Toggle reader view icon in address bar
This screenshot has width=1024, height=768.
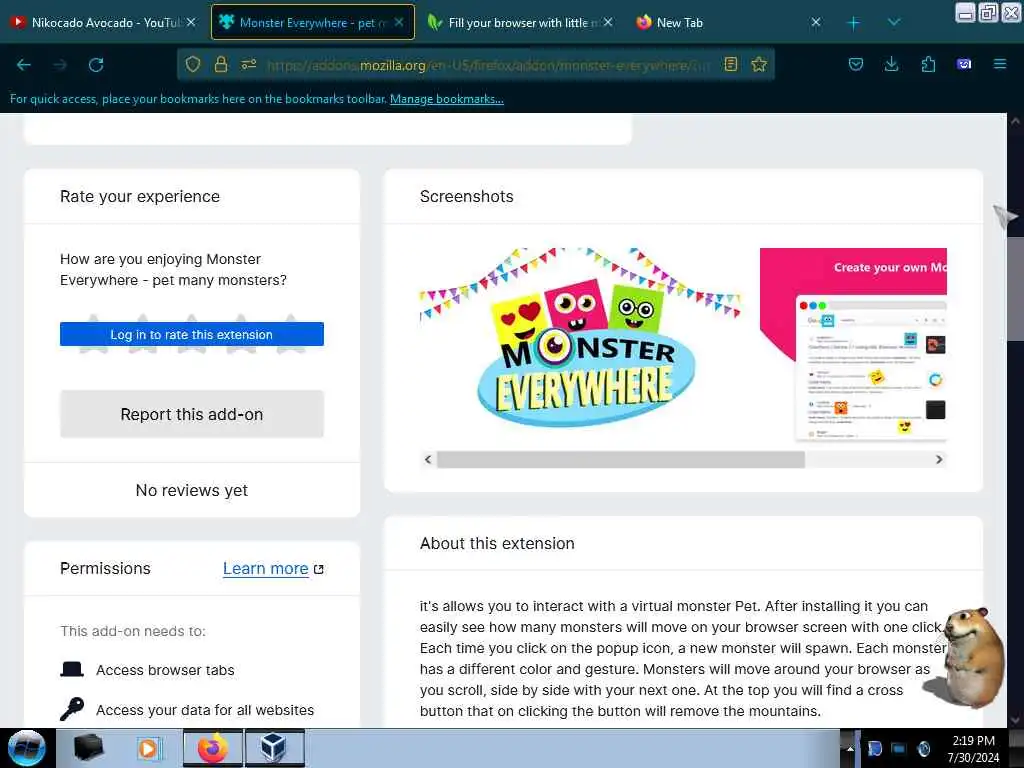[x=731, y=64]
